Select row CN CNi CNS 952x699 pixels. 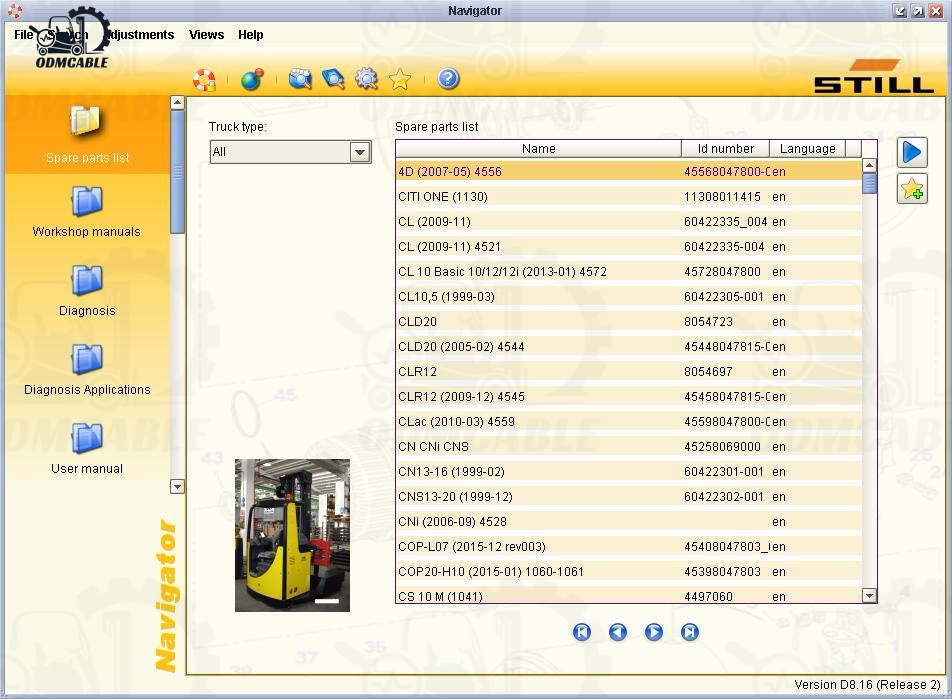[x=628, y=446]
